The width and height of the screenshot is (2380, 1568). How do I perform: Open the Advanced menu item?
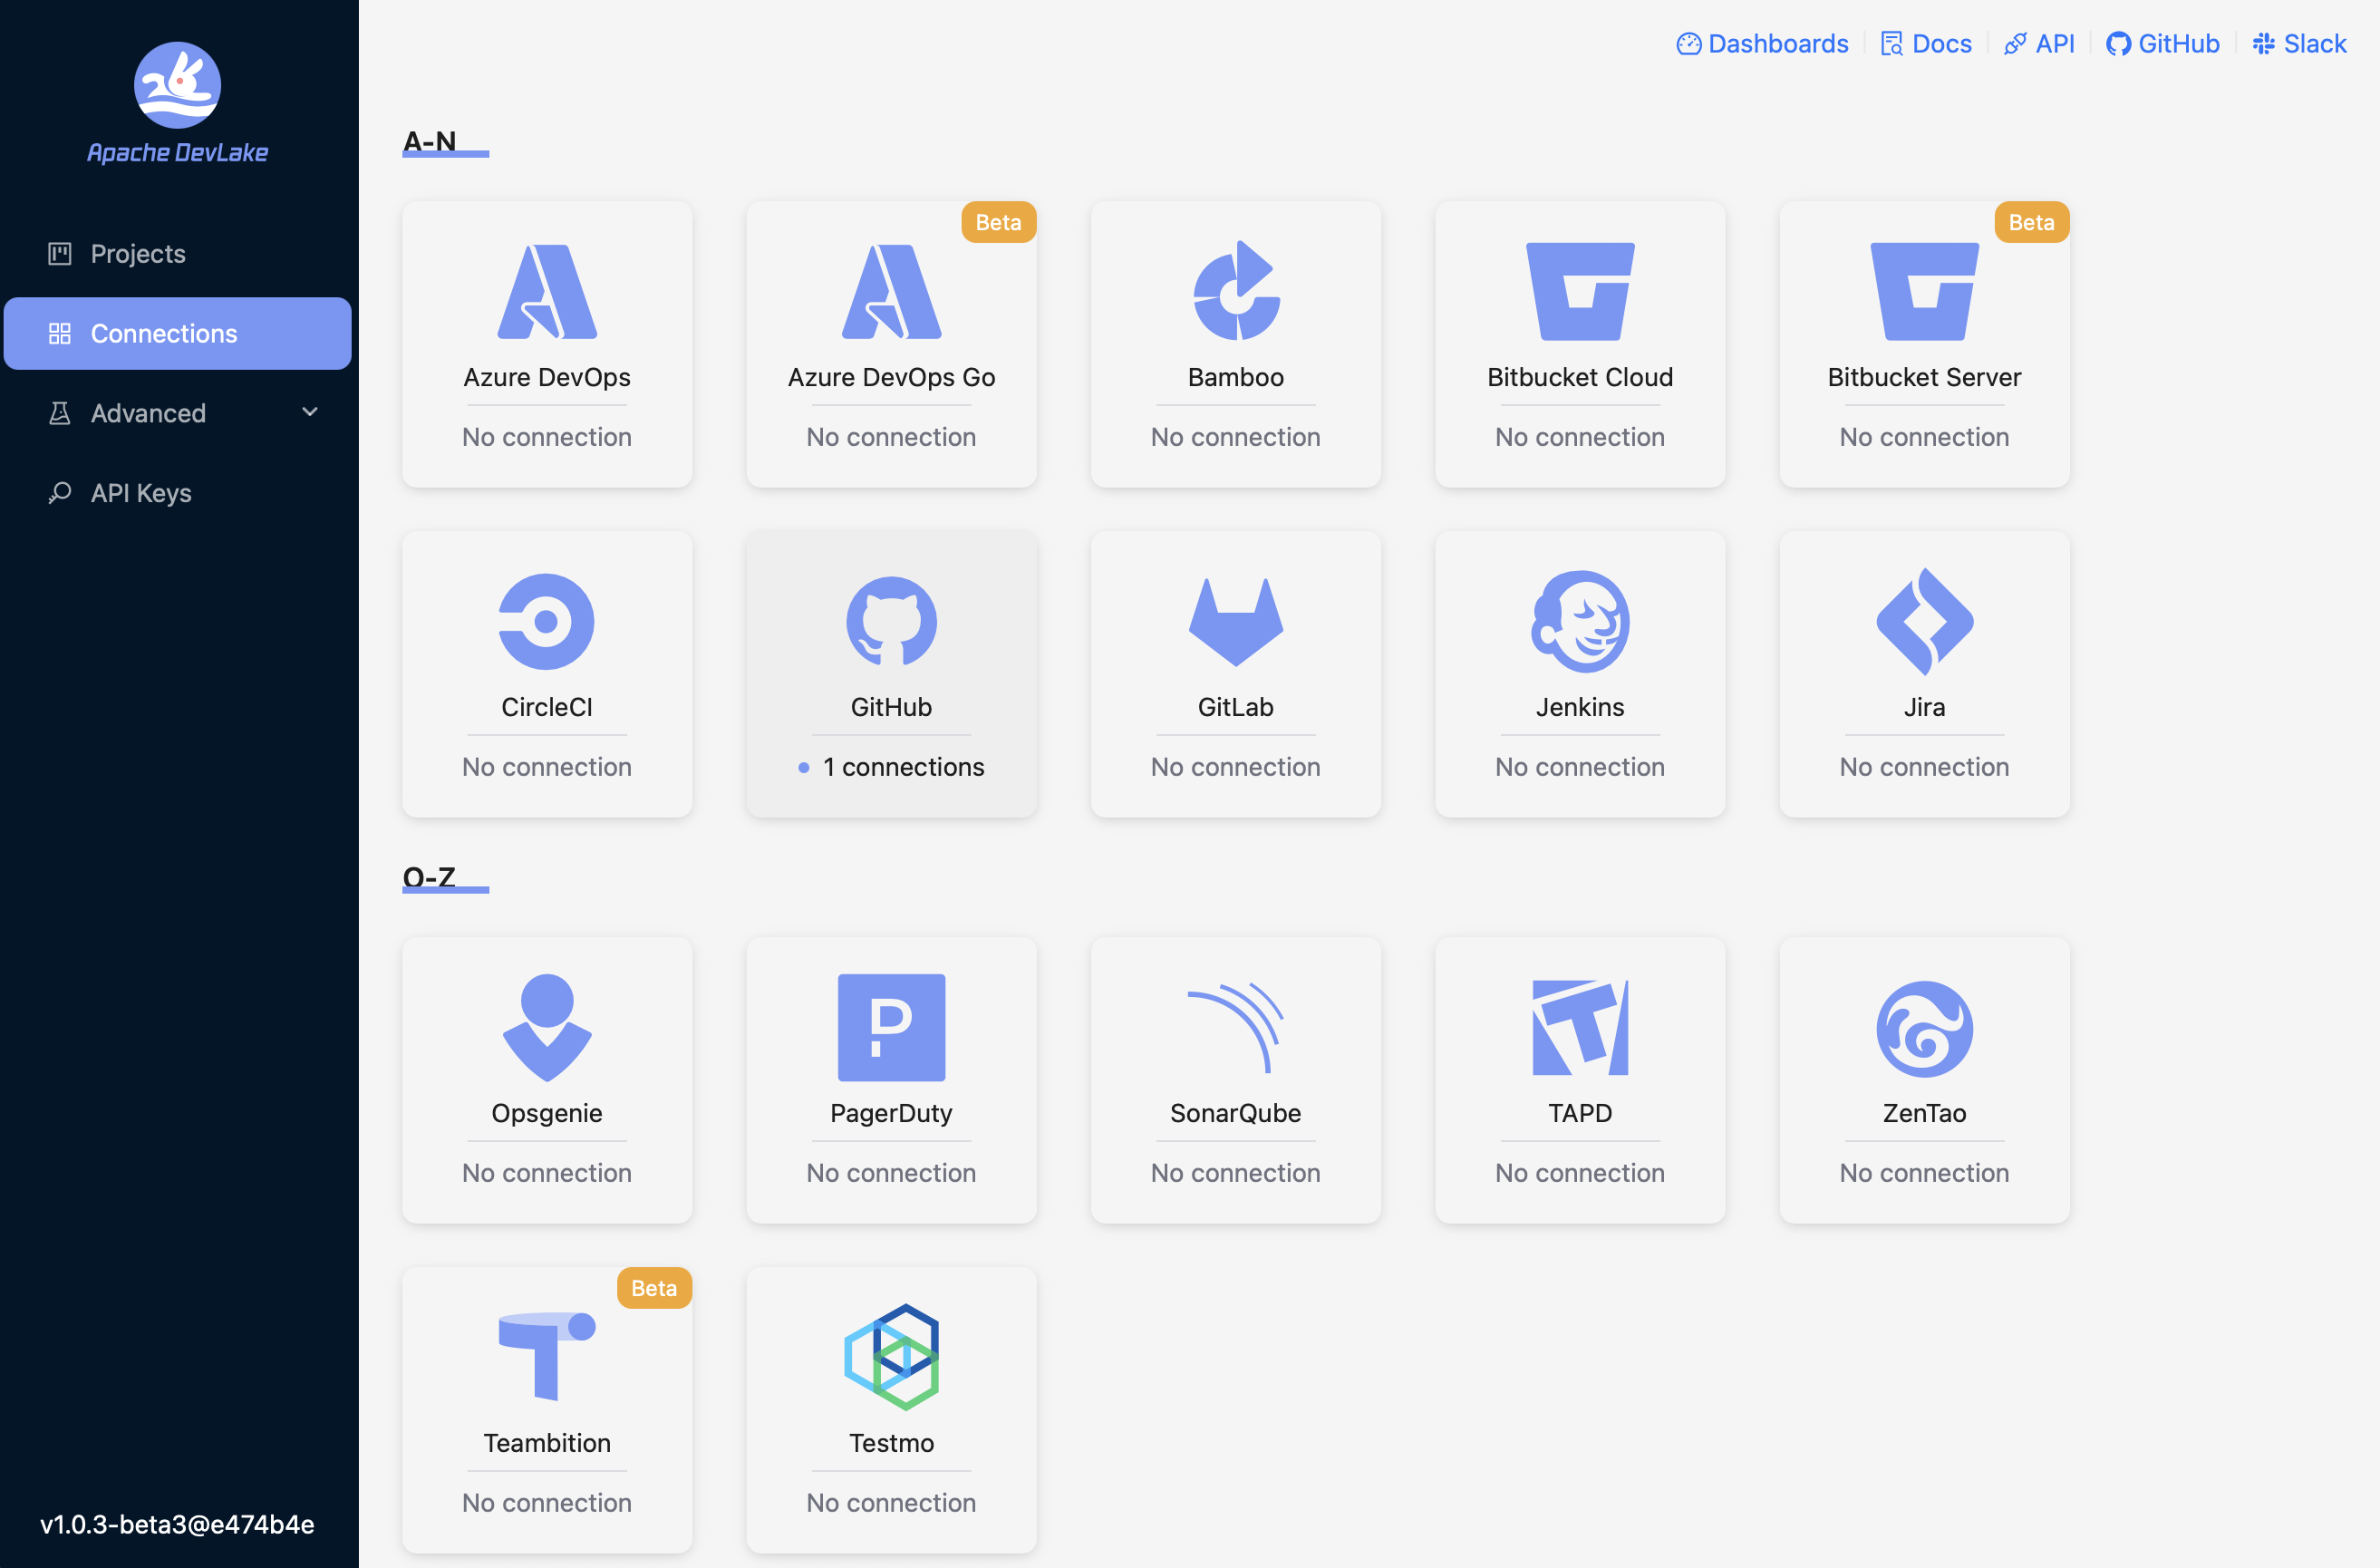(178, 413)
